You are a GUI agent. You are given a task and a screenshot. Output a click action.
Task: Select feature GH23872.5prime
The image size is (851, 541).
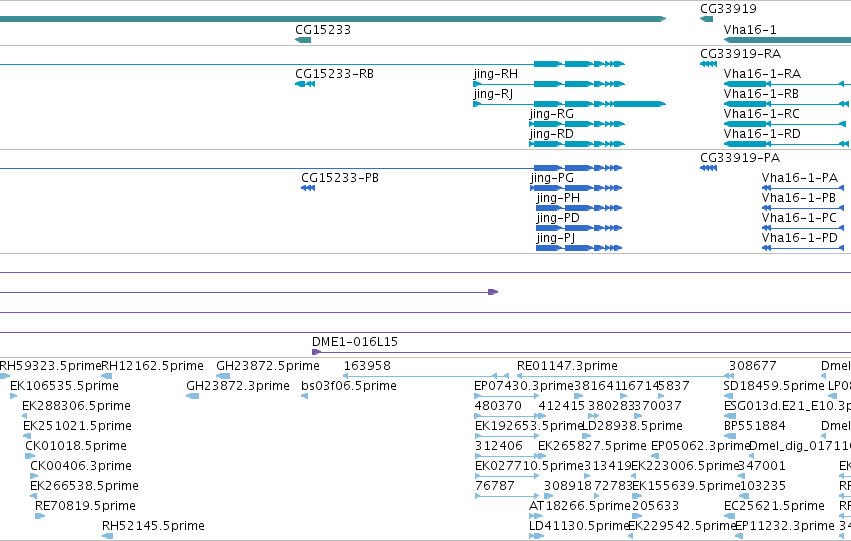(268, 366)
